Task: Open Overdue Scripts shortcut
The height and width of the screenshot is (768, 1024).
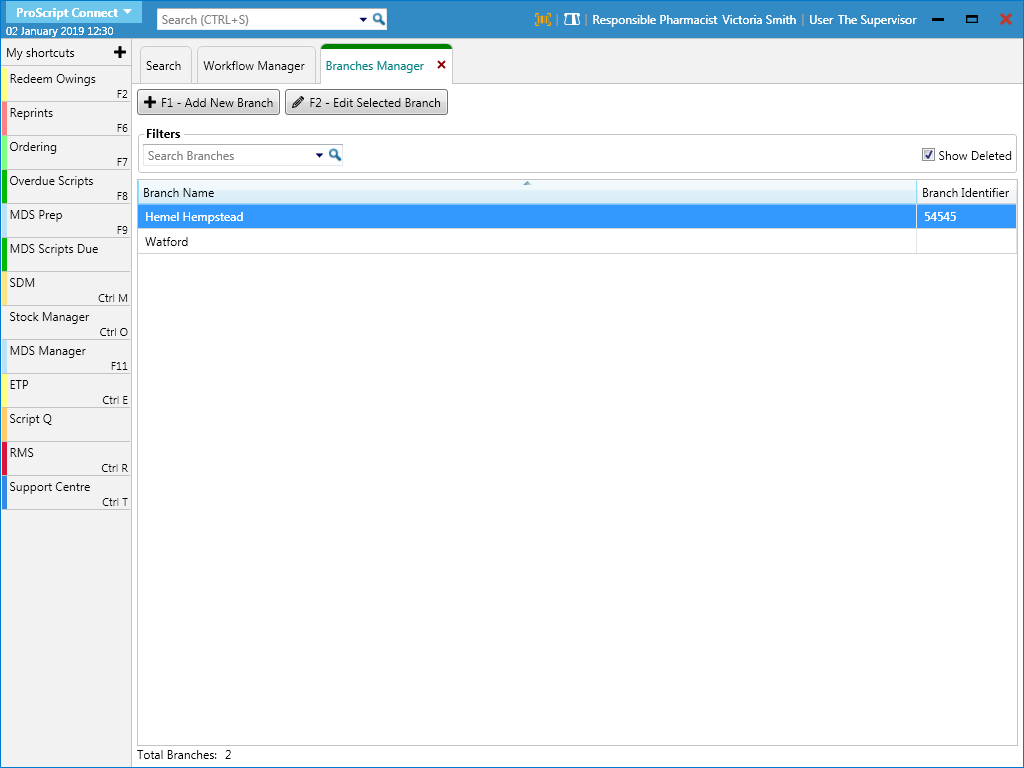Action: [x=67, y=186]
